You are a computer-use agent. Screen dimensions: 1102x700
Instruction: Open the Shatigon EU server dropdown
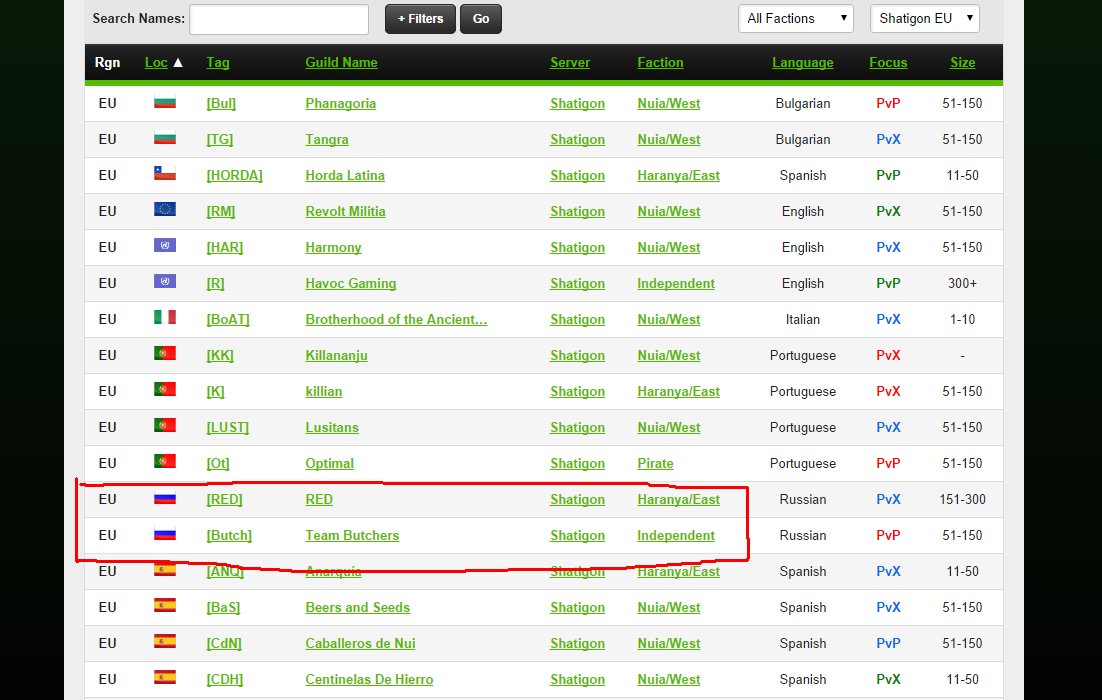tap(924, 18)
